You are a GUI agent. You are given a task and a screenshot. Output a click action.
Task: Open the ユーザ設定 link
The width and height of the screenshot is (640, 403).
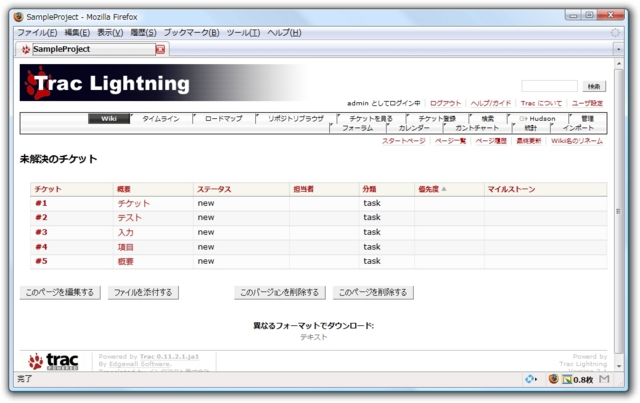(x=587, y=103)
